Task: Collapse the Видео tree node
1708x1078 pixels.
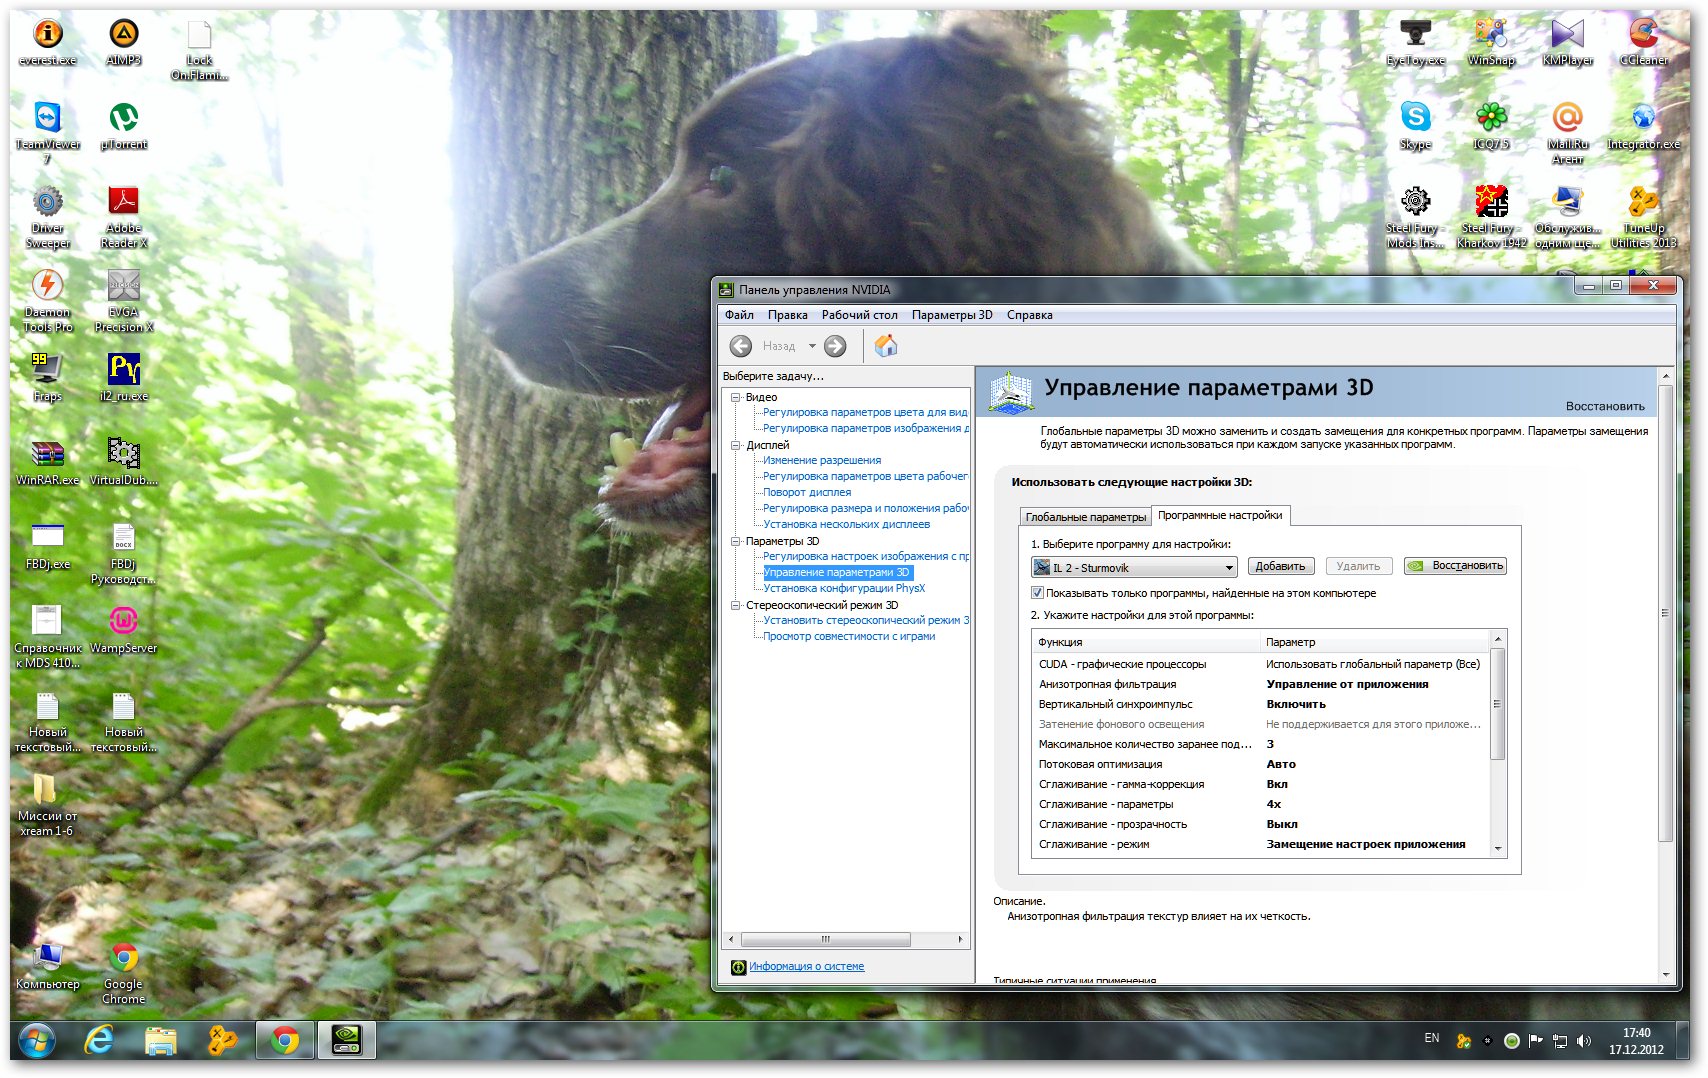Action: pos(736,397)
